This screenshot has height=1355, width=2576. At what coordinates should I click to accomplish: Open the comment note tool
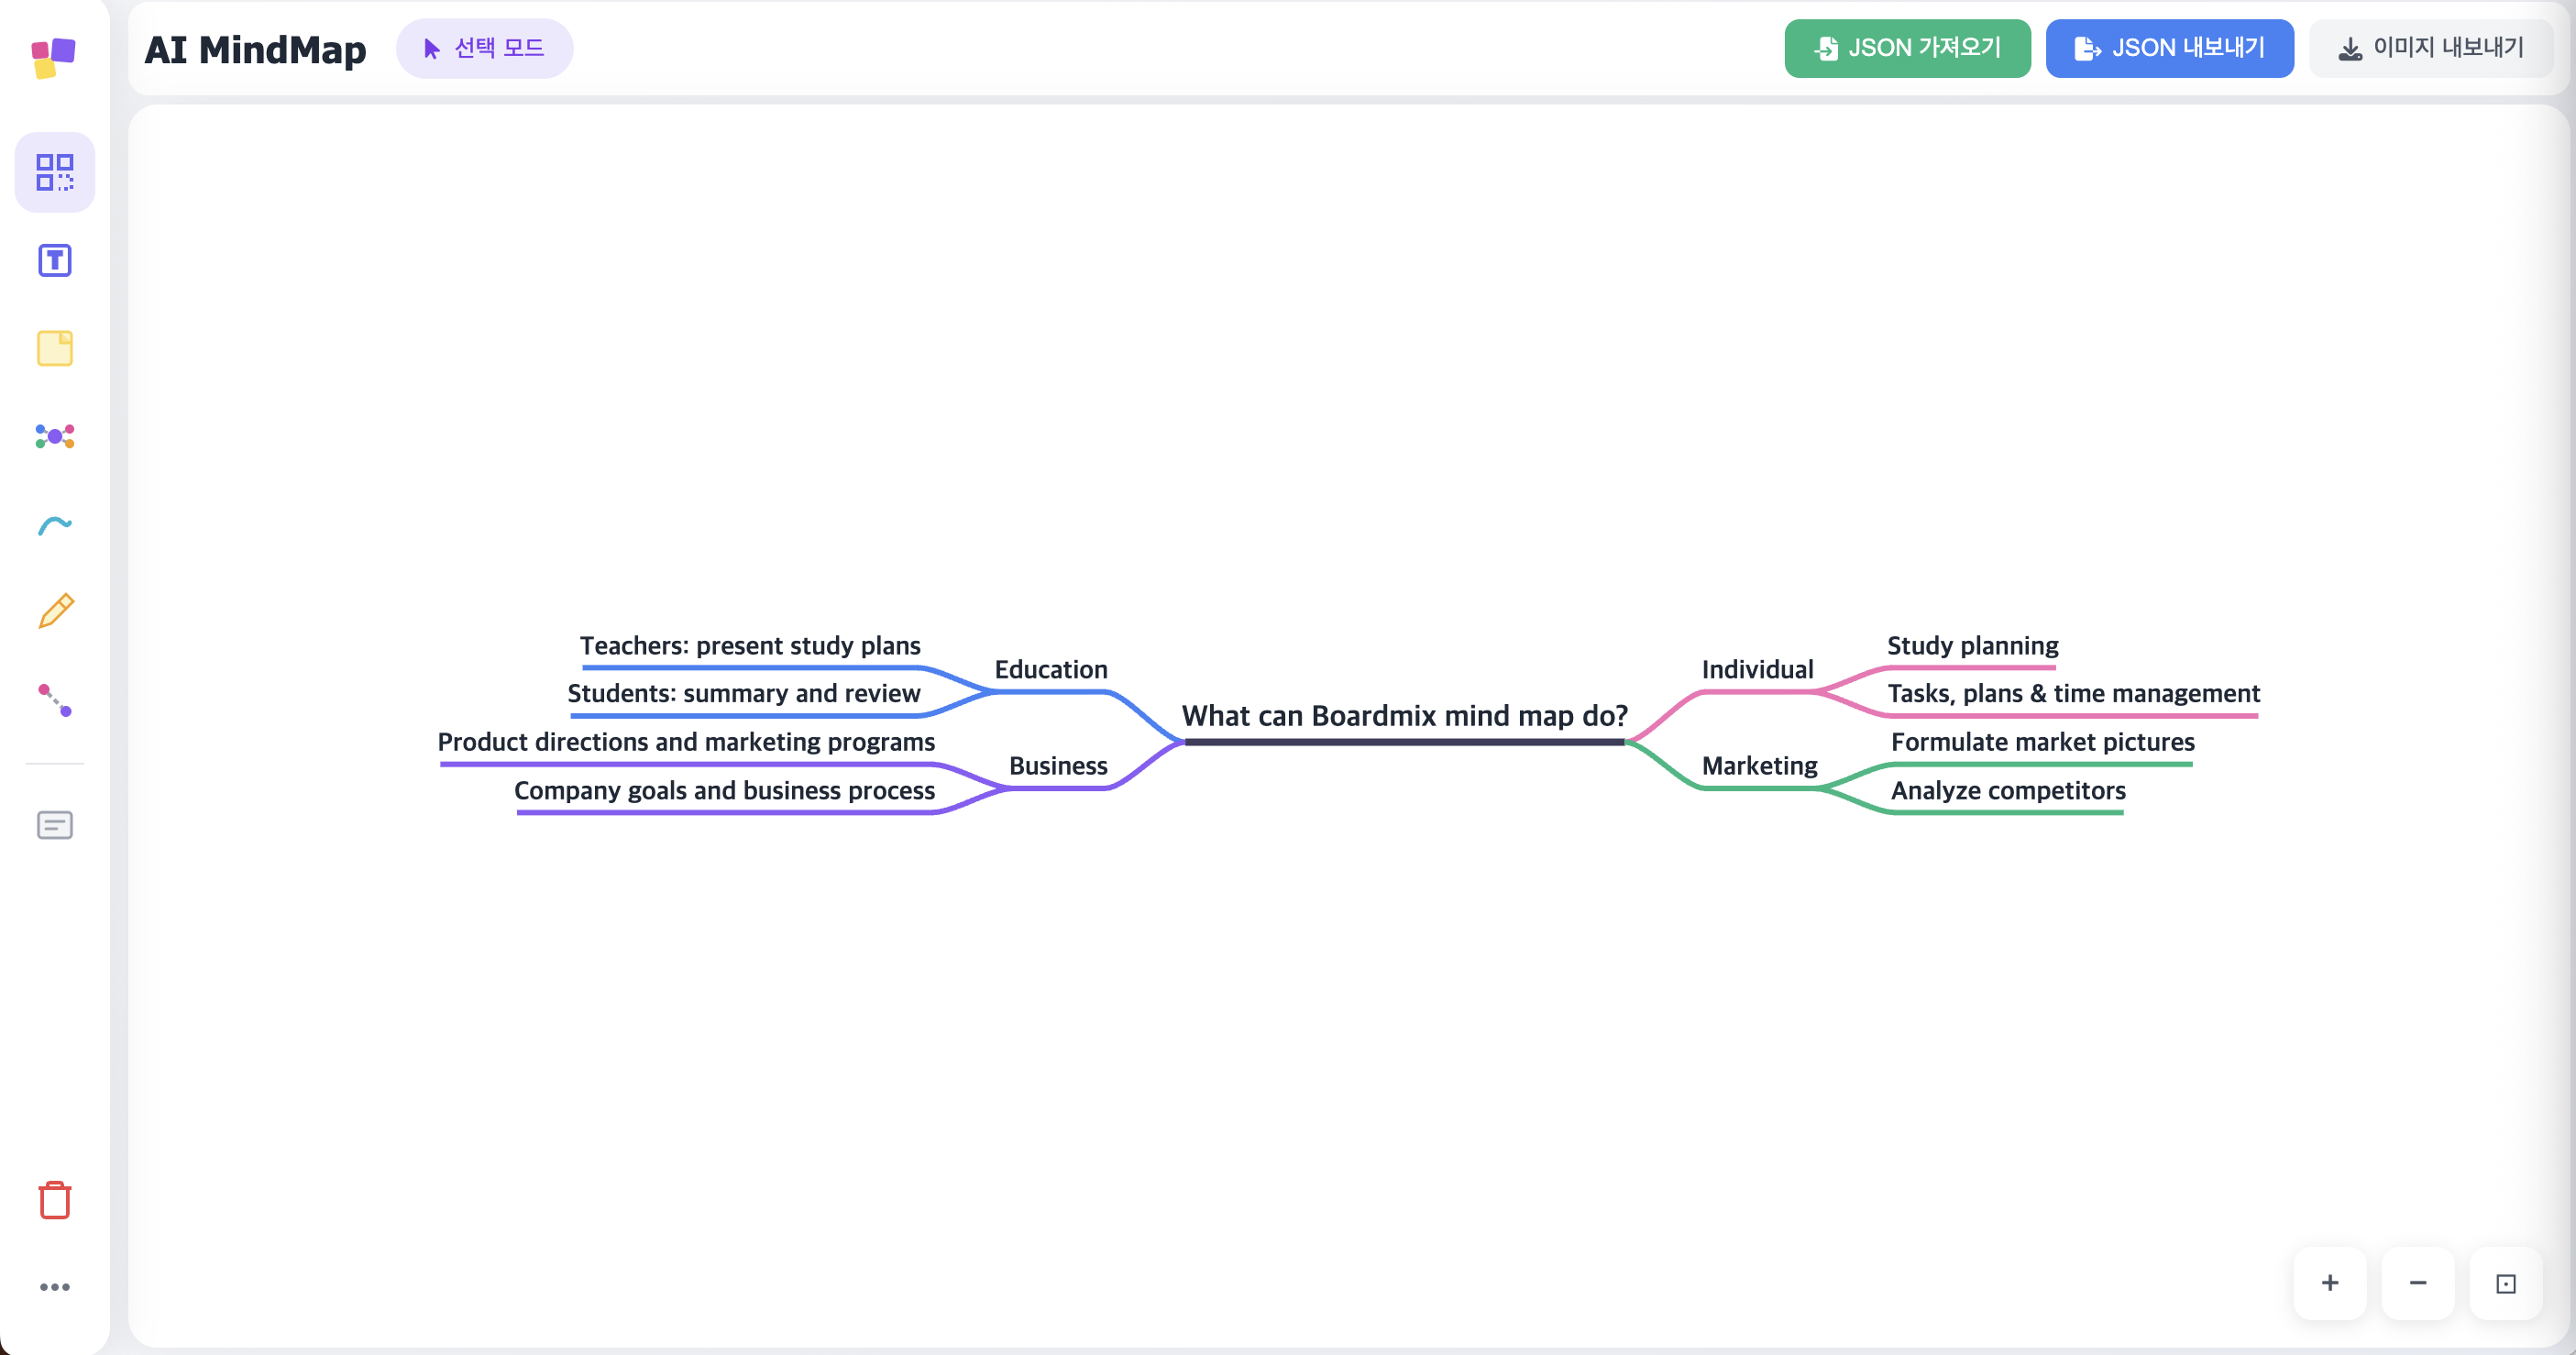55,825
